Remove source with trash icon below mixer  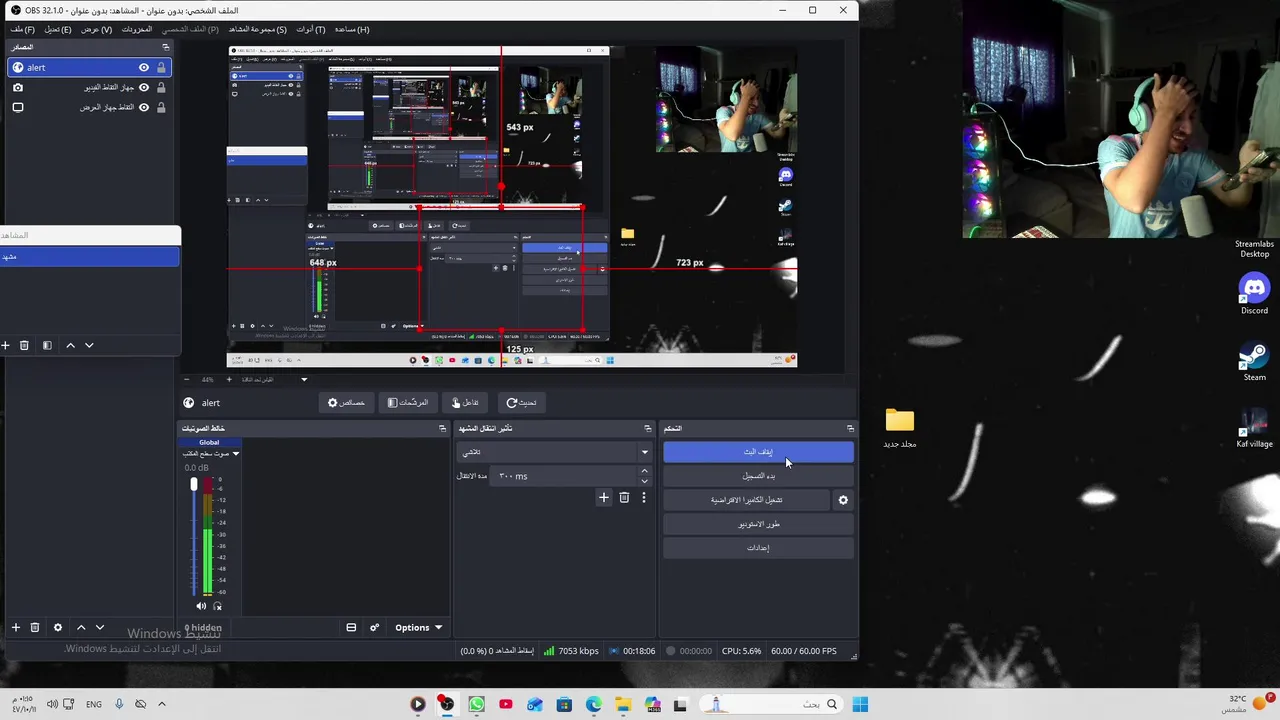tap(35, 627)
